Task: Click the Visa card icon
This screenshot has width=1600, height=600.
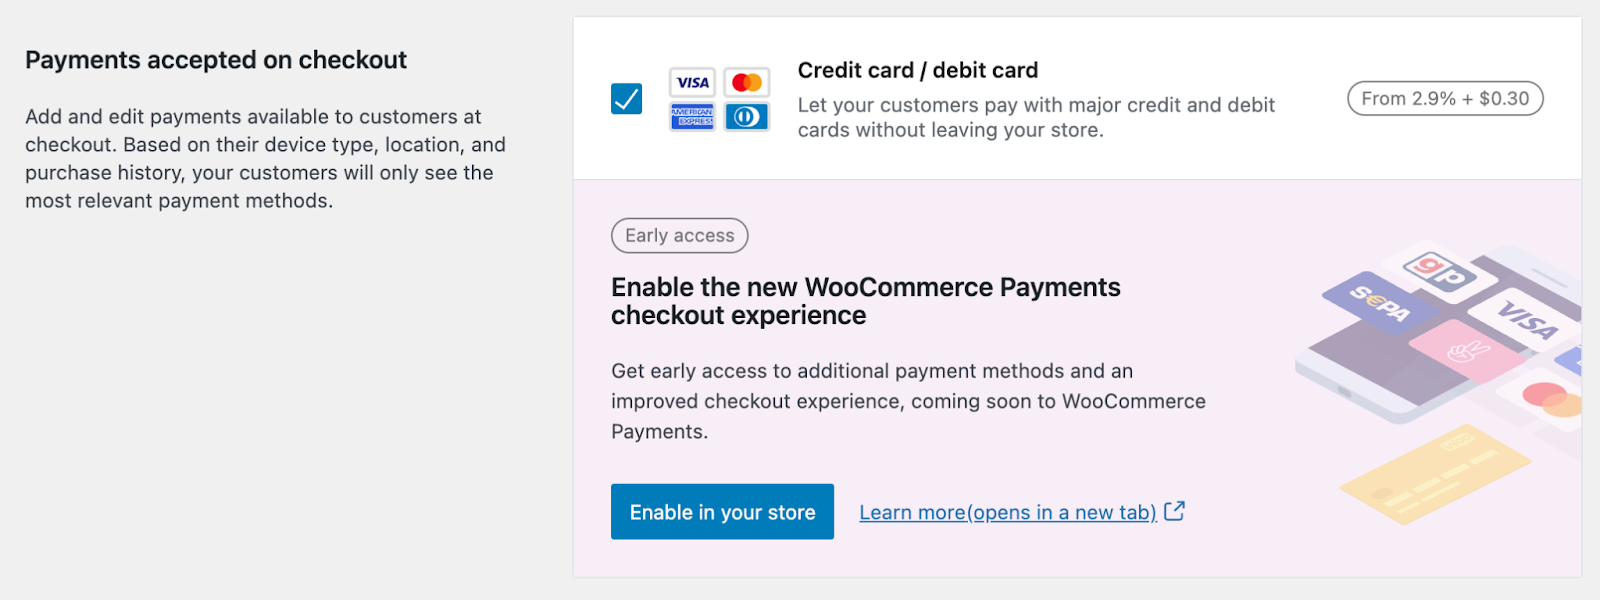Action: click(692, 82)
